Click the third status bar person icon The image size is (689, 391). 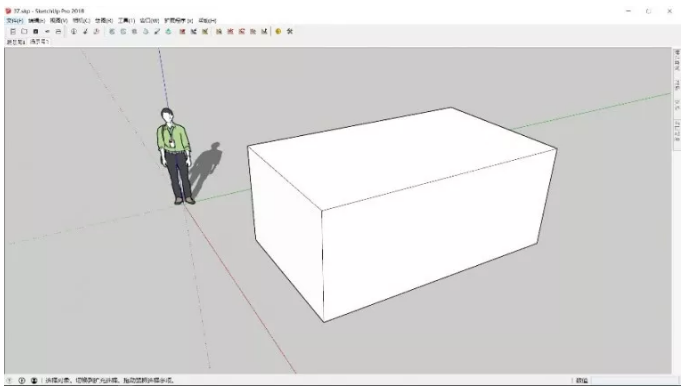pyautogui.click(x=34, y=380)
